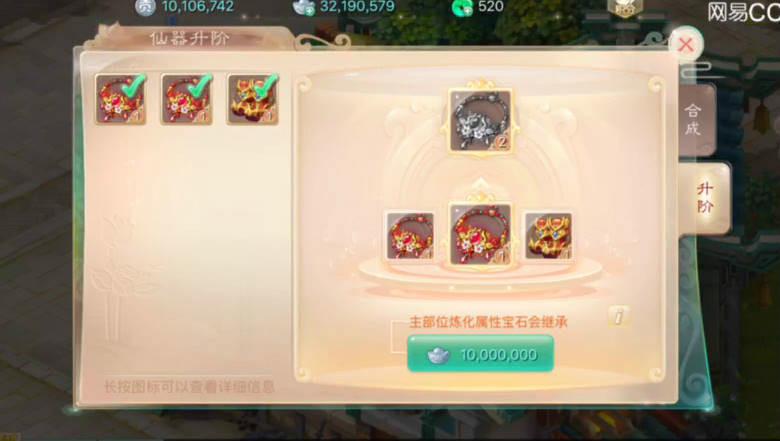
Task: Deselect the first checked red bracelet item
Action: [121, 99]
